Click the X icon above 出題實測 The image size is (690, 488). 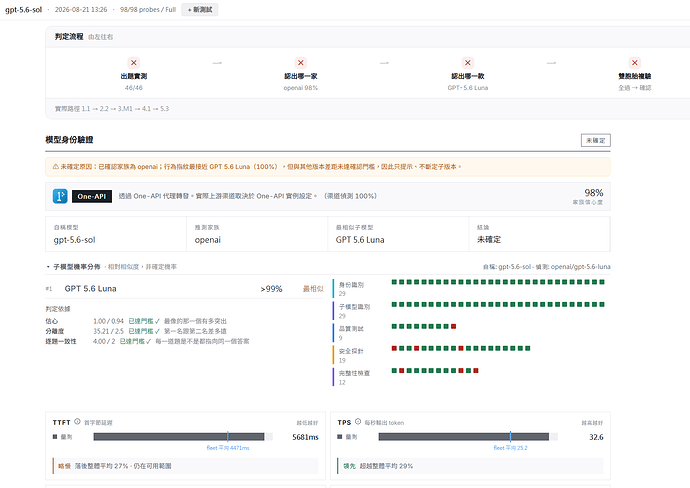[134, 62]
